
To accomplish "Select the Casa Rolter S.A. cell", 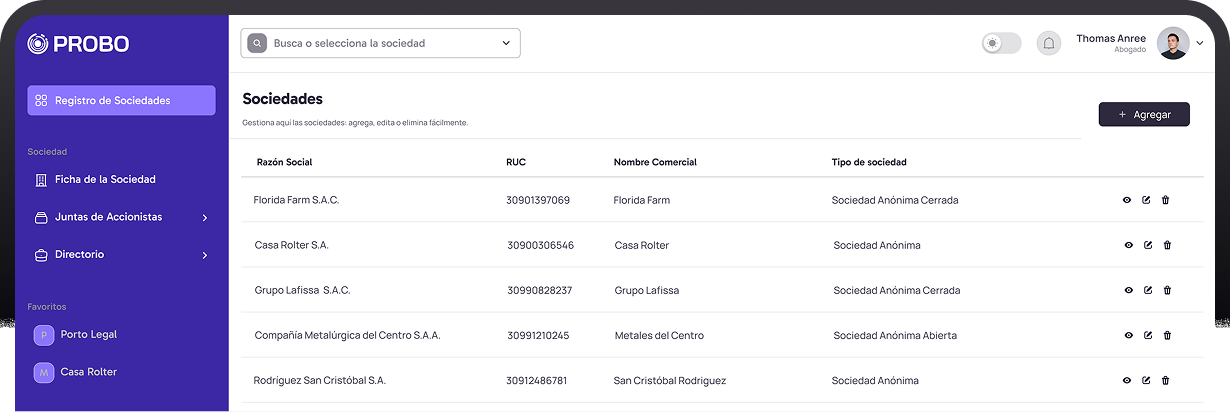I will point(292,245).
